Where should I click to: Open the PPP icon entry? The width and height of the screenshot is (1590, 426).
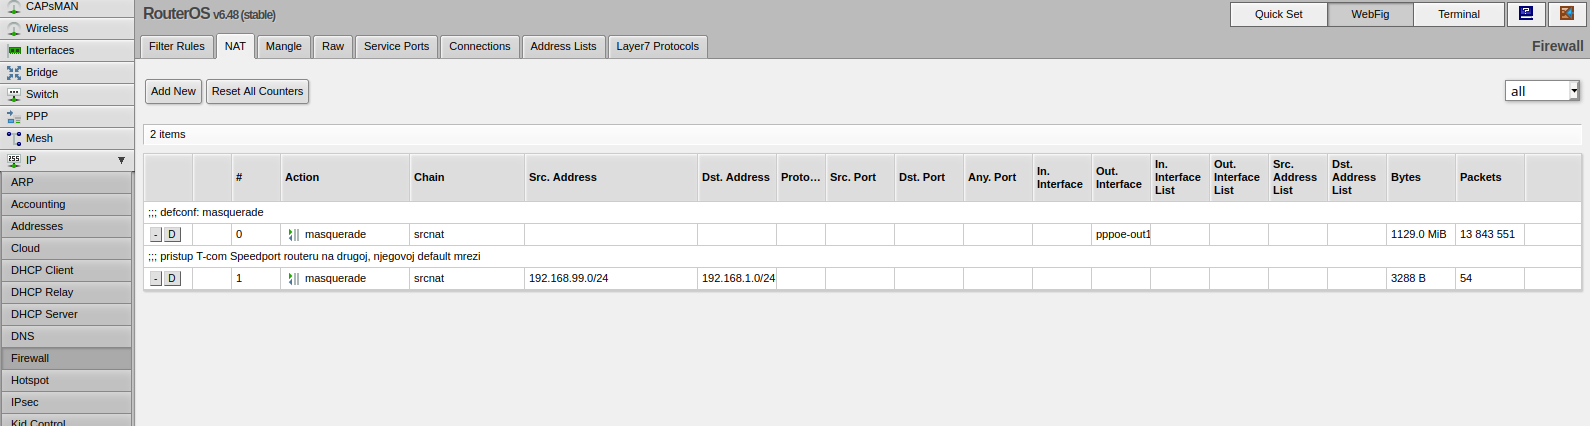[x=14, y=117]
